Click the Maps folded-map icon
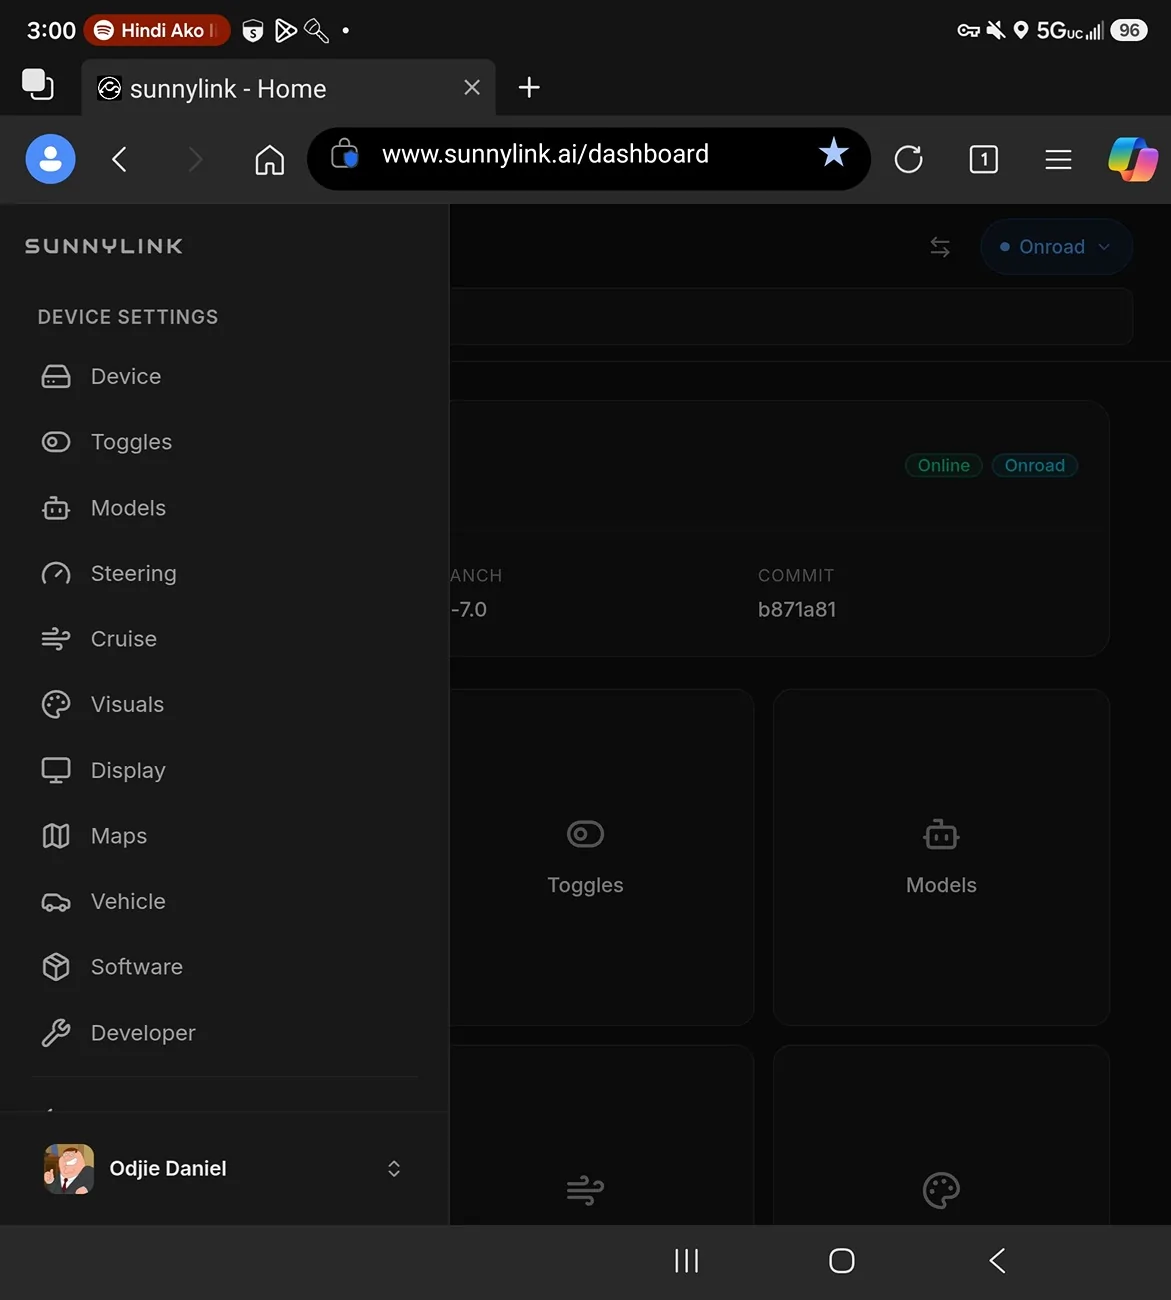Viewport: 1171px width, 1300px height. click(x=56, y=836)
